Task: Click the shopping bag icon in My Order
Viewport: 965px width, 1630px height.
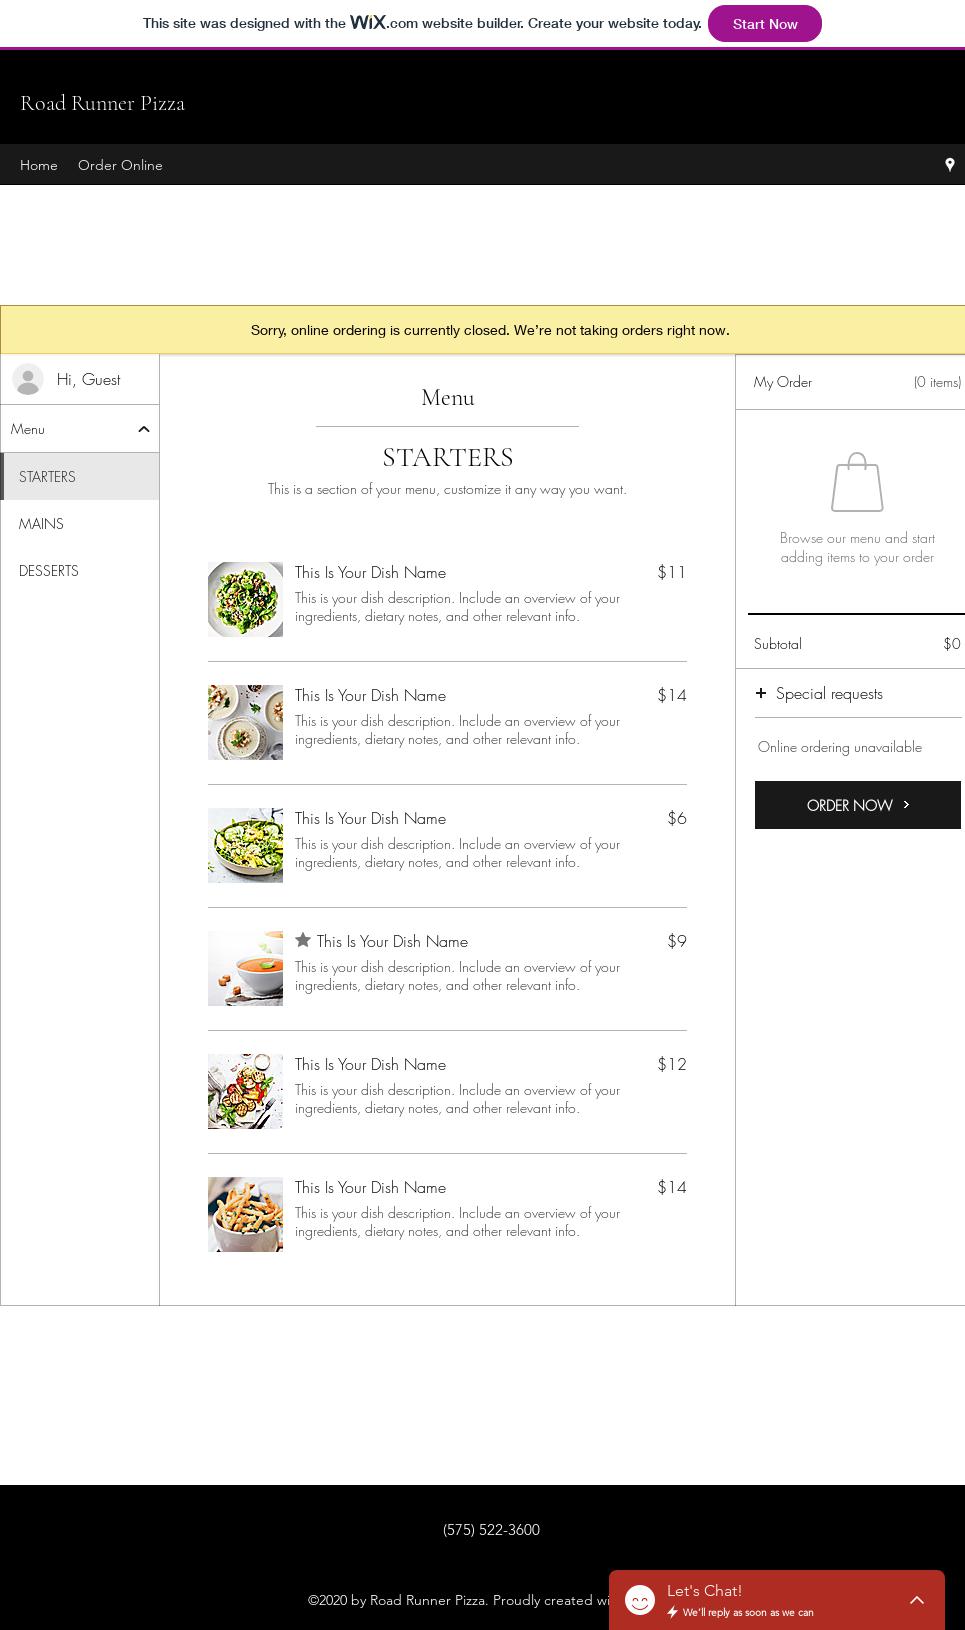Action: (857, 482)
